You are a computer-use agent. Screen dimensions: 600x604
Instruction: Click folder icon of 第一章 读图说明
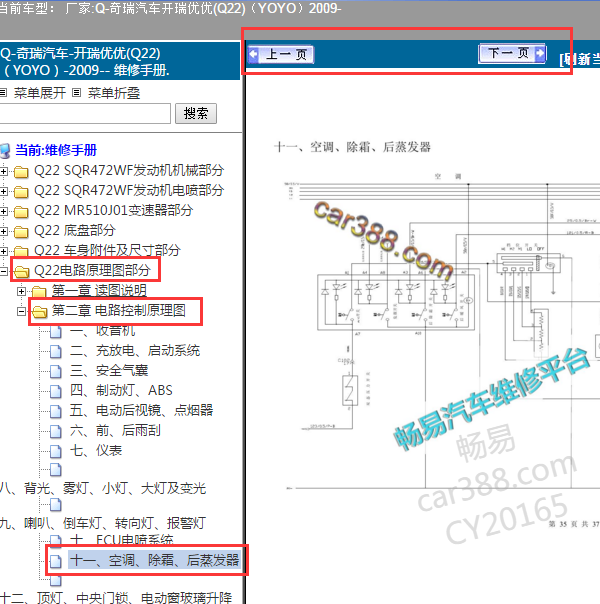pos(39,292)
